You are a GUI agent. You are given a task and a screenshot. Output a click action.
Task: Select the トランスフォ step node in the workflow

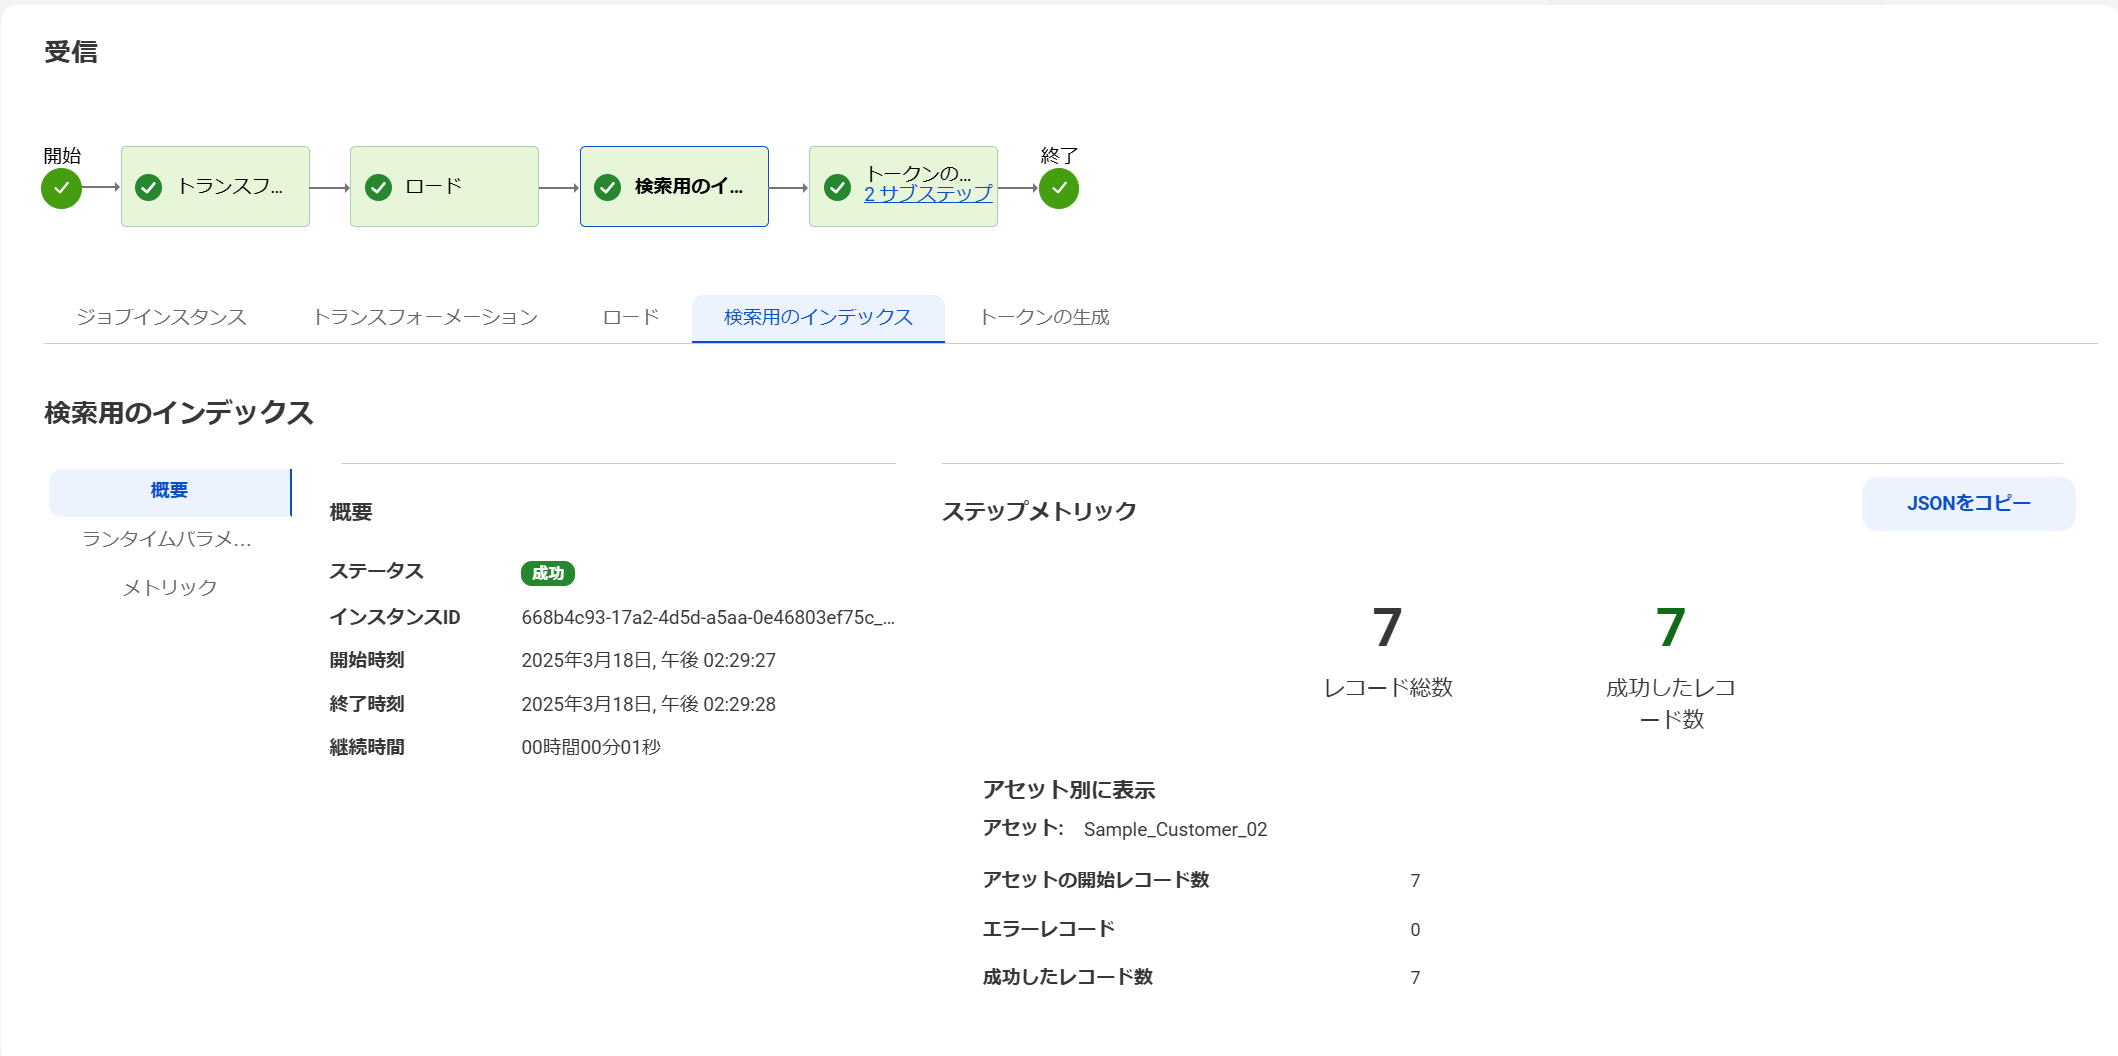[214, 186]
